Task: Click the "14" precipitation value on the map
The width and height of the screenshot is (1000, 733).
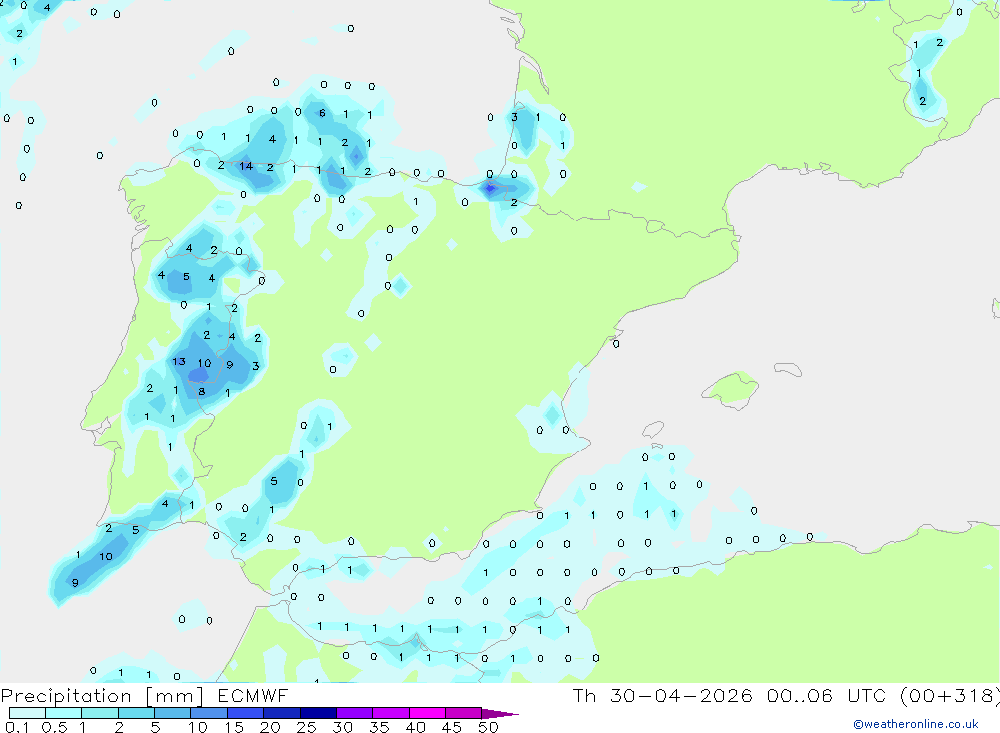Action: (x=246, y=167)
